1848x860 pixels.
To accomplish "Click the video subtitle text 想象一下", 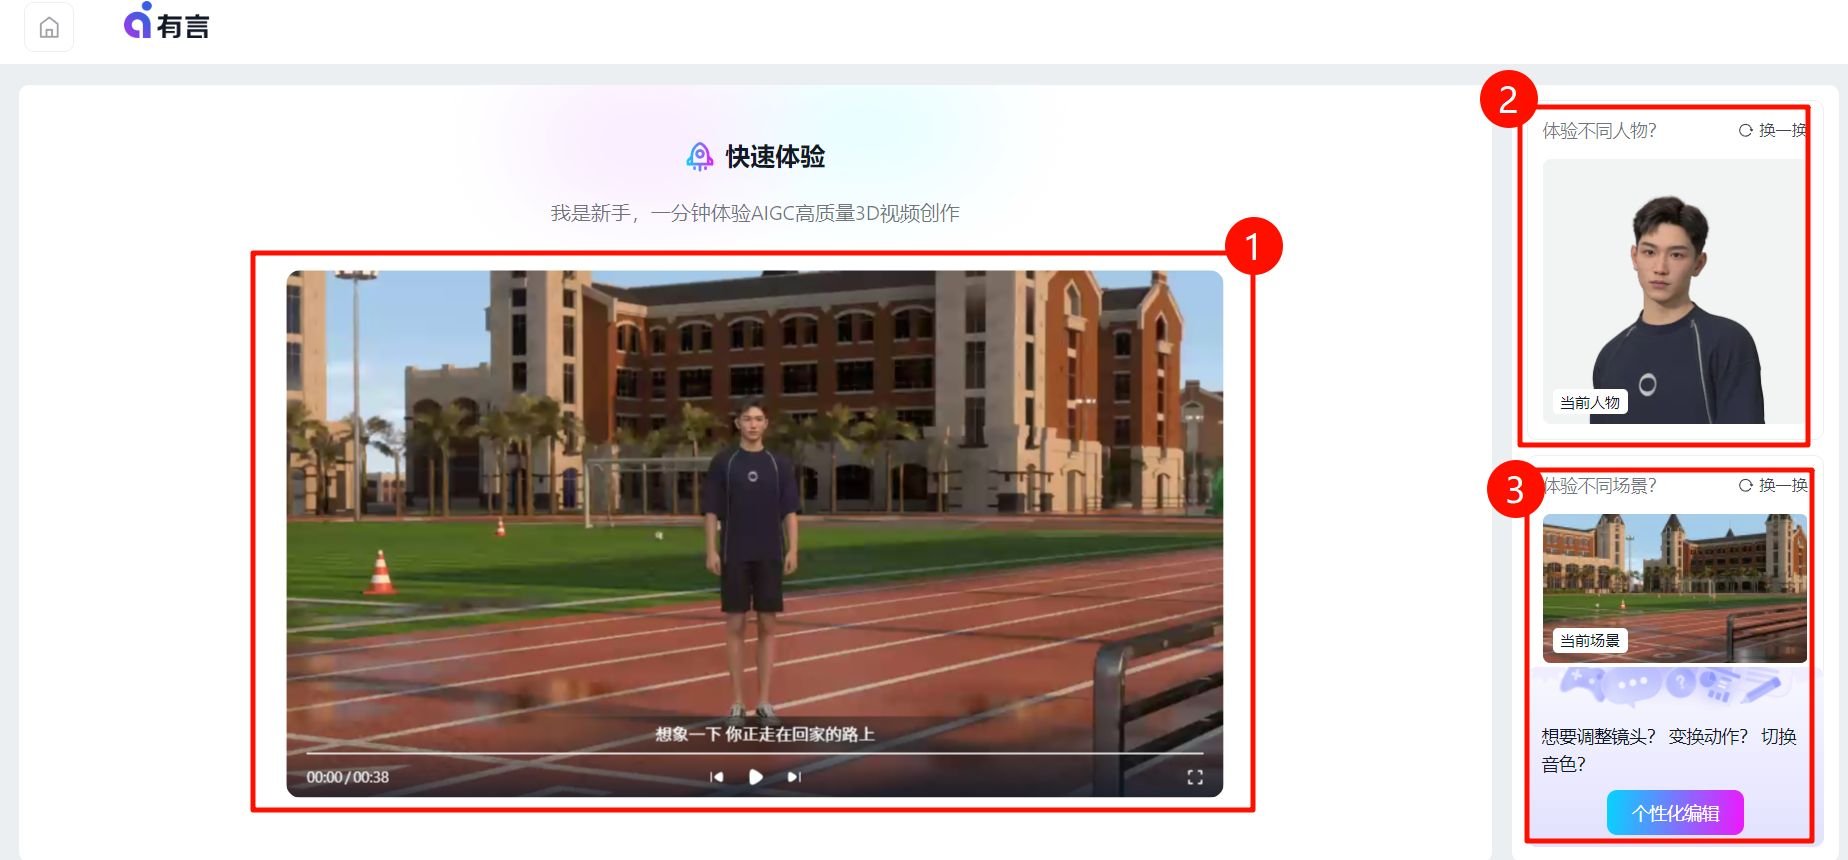I will 764,734.
